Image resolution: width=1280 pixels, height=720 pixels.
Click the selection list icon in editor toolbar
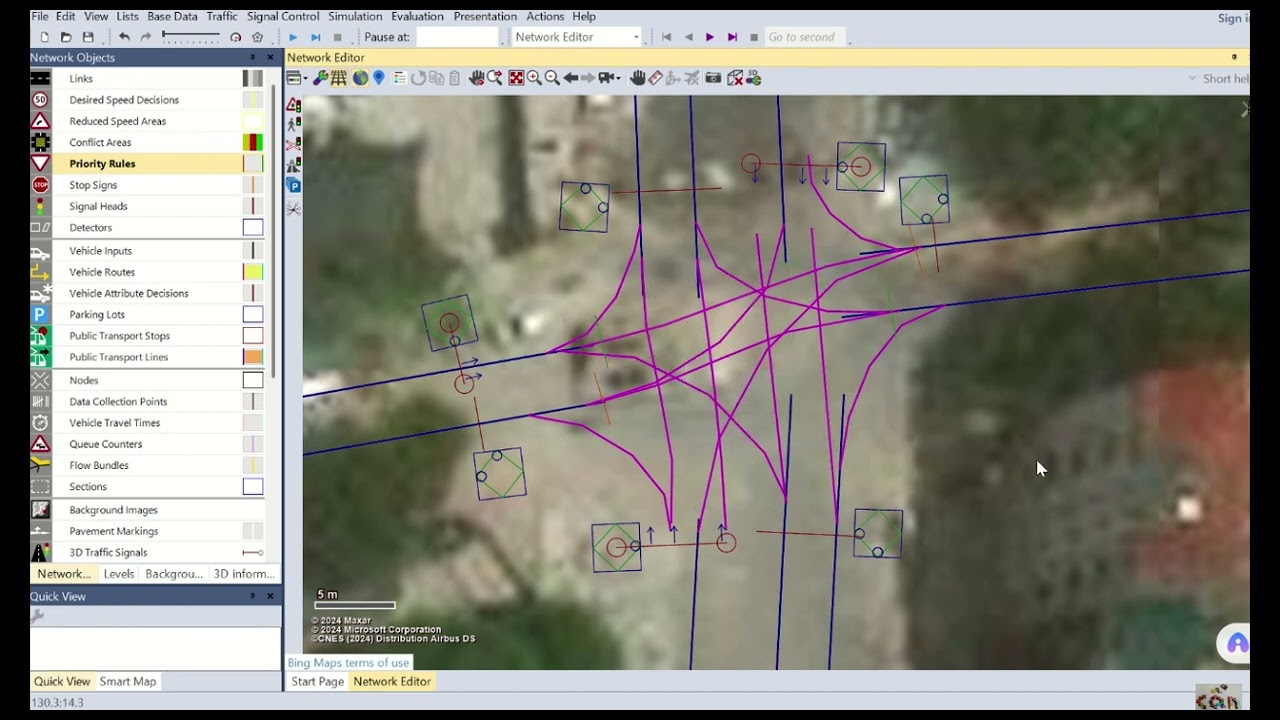[x=399, y=78]
